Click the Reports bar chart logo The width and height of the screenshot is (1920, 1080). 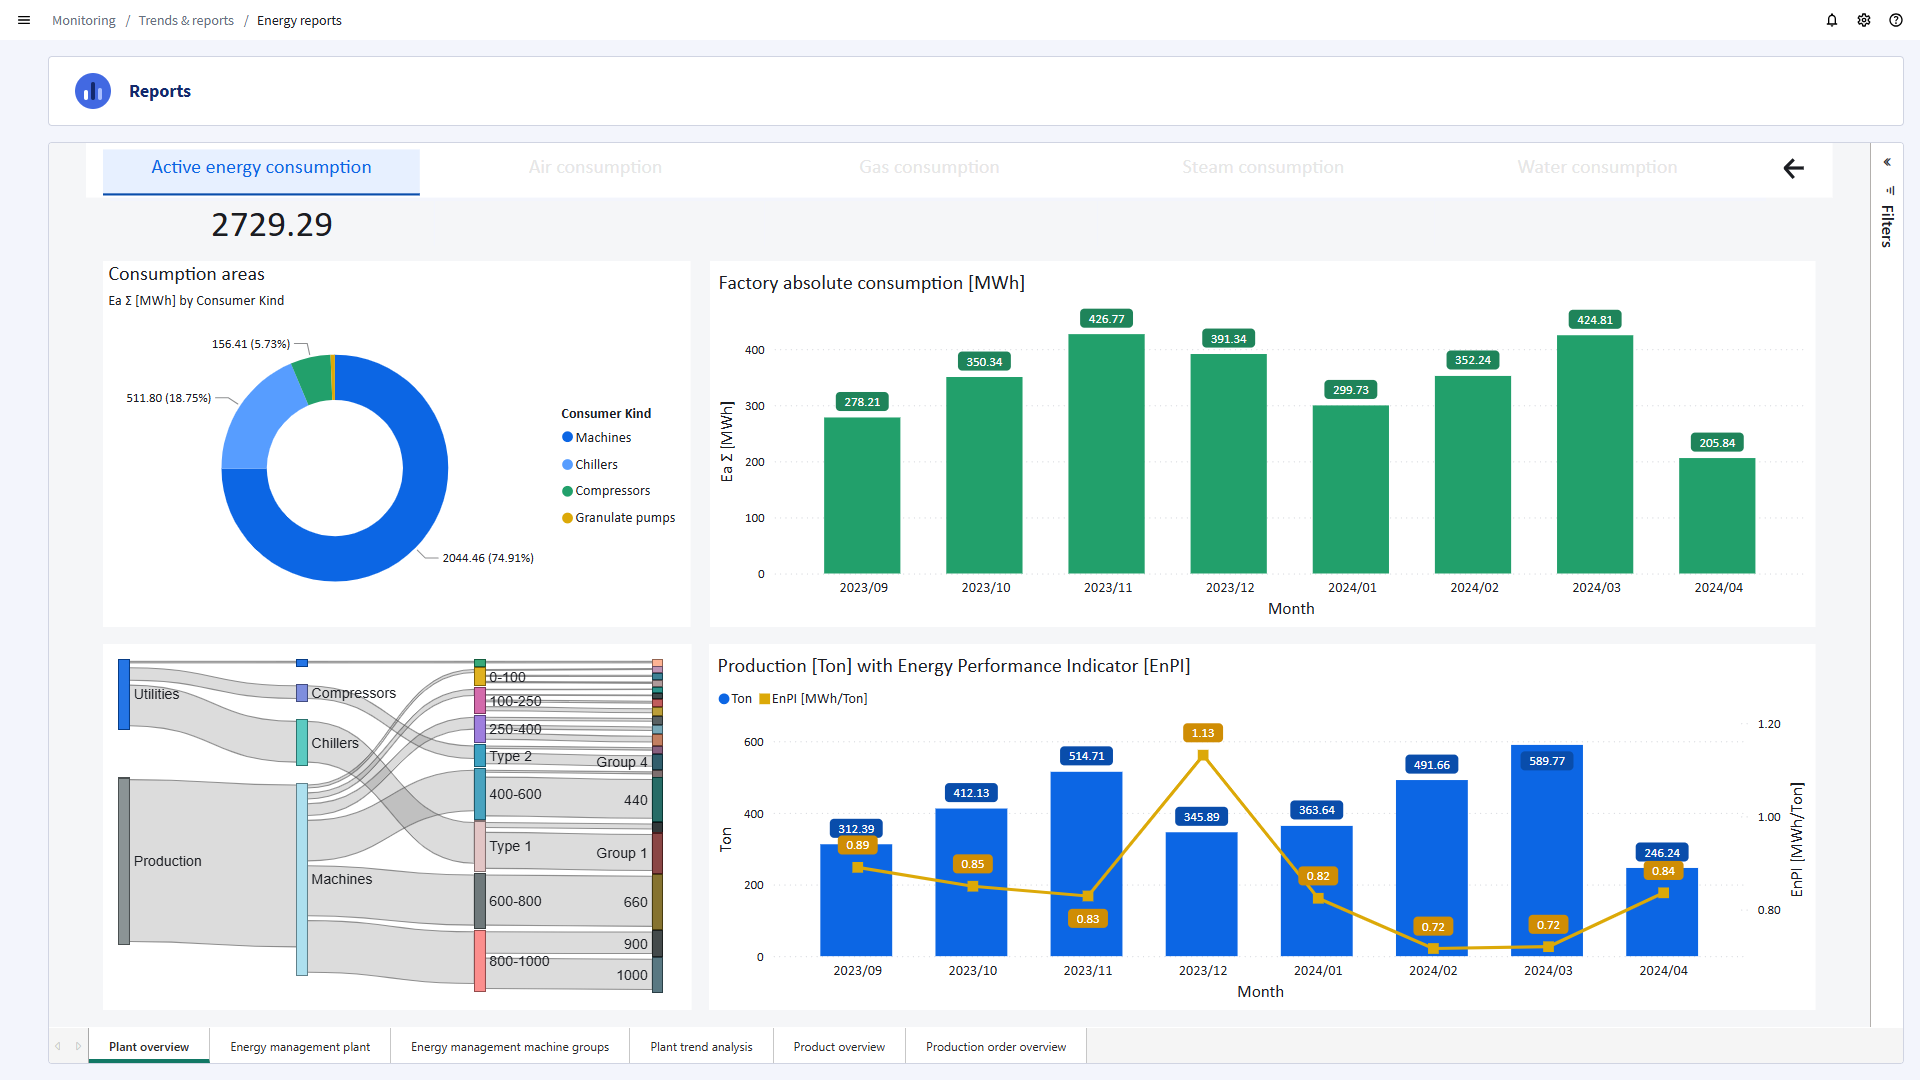pos(93,91)
